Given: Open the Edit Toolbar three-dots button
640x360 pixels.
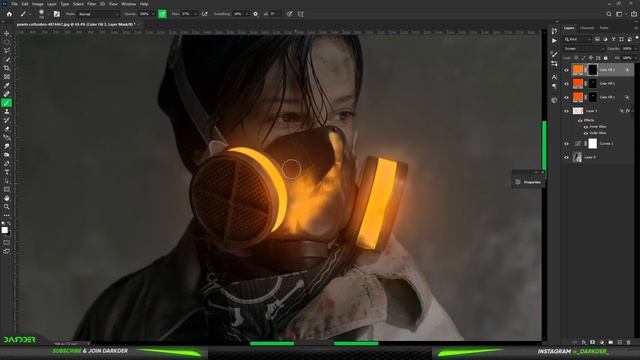Looking at the screenshot, I should 7,216.
